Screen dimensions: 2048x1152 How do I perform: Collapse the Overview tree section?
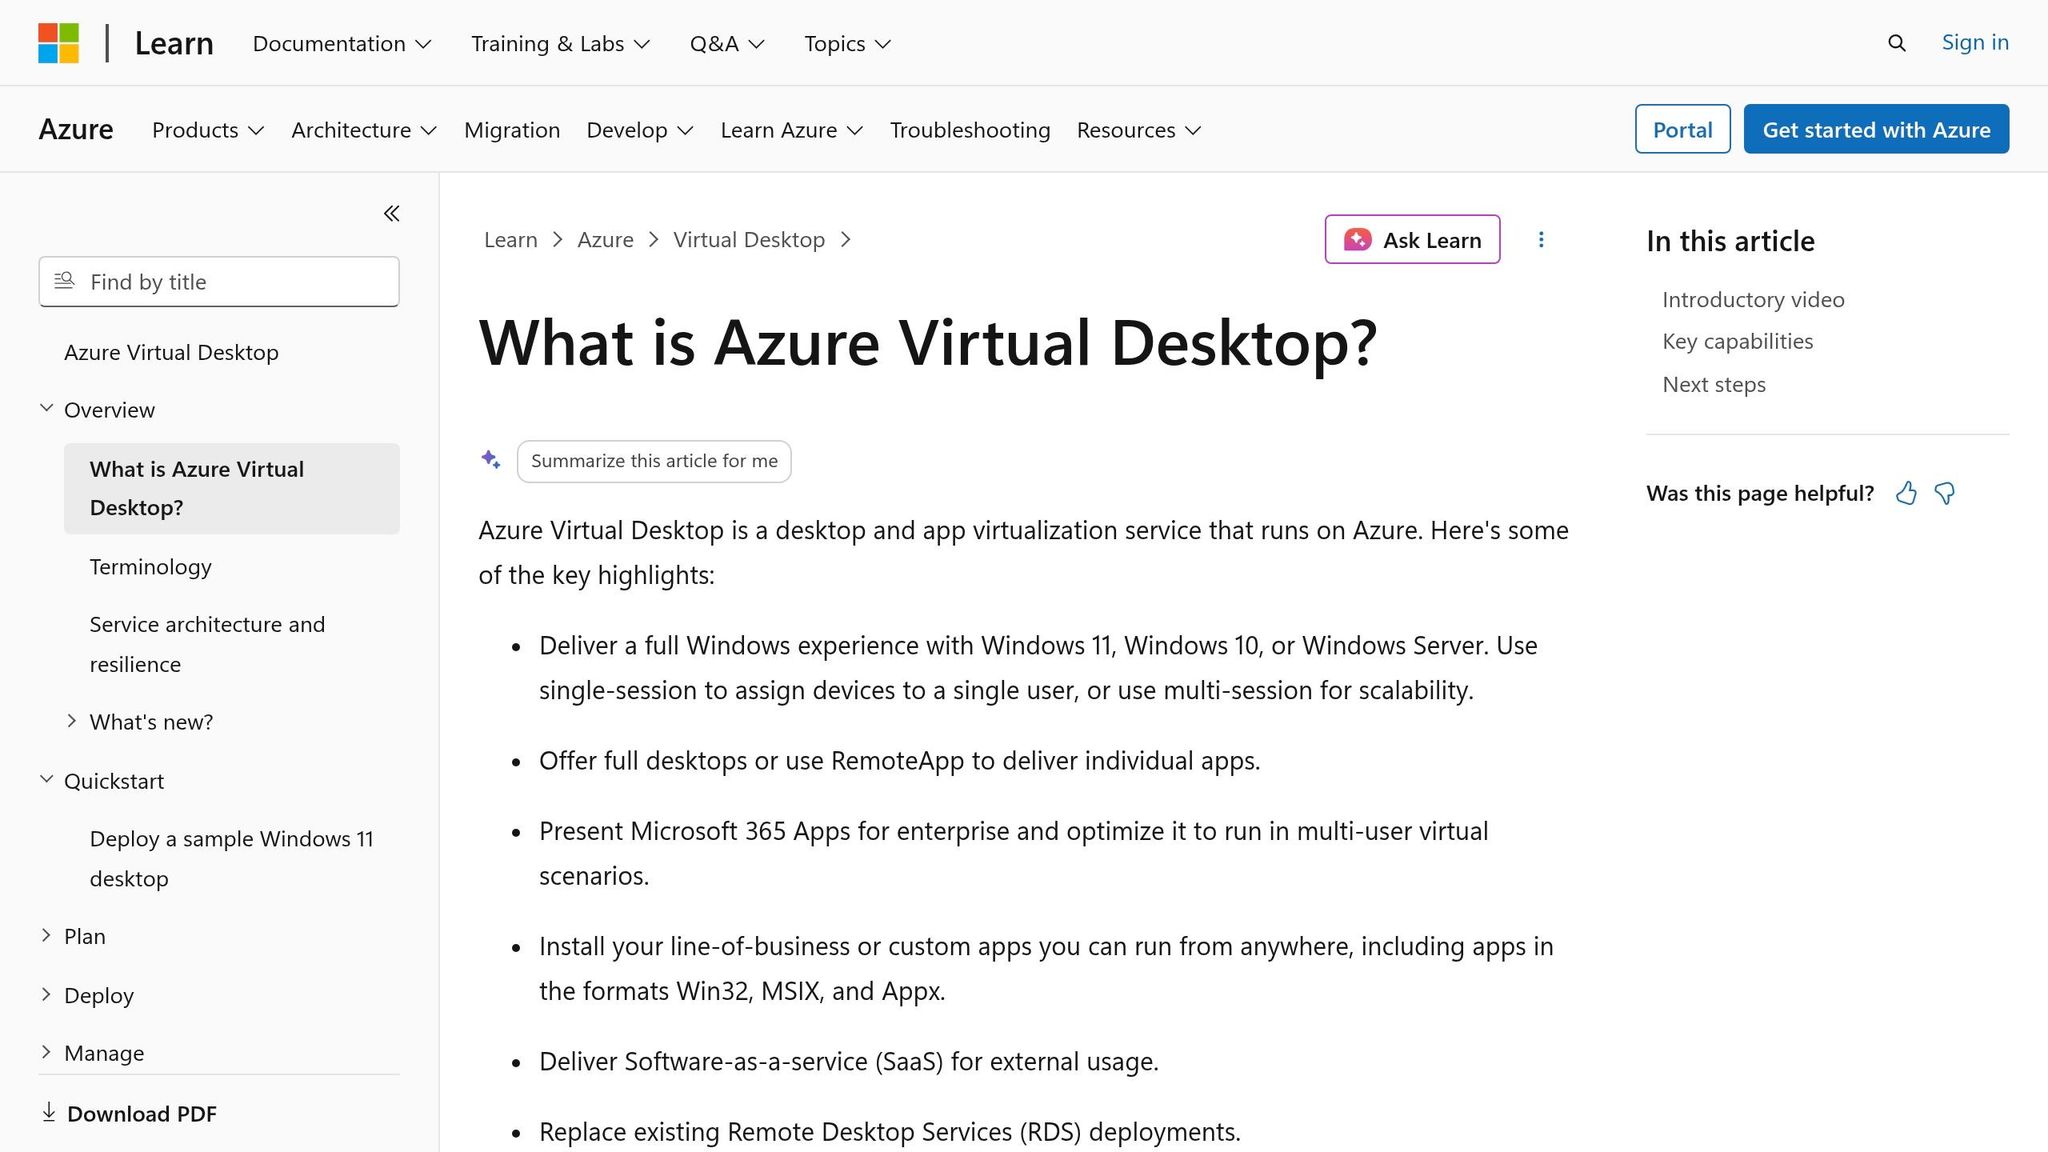pyautogui.click(x=46, y=408)
